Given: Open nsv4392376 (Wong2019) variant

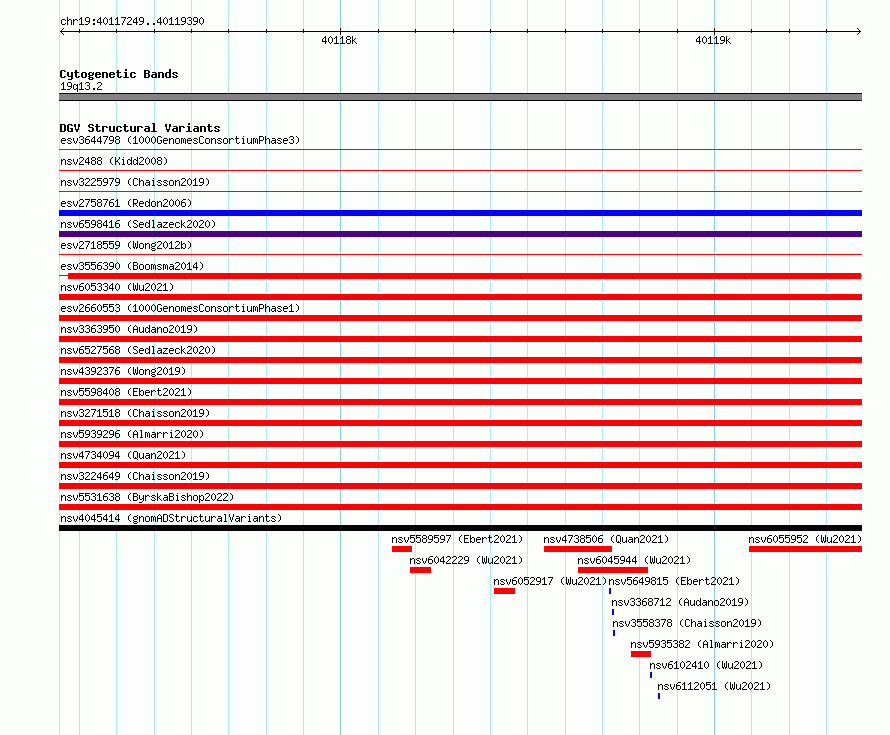Looking at the screenshot, I should [123, 371].
